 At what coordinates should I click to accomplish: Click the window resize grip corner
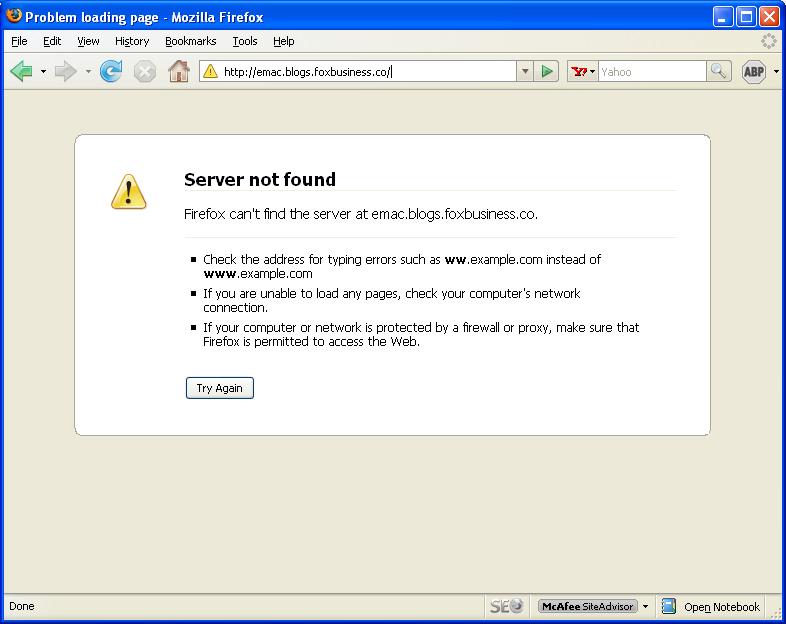click(776, 613)
